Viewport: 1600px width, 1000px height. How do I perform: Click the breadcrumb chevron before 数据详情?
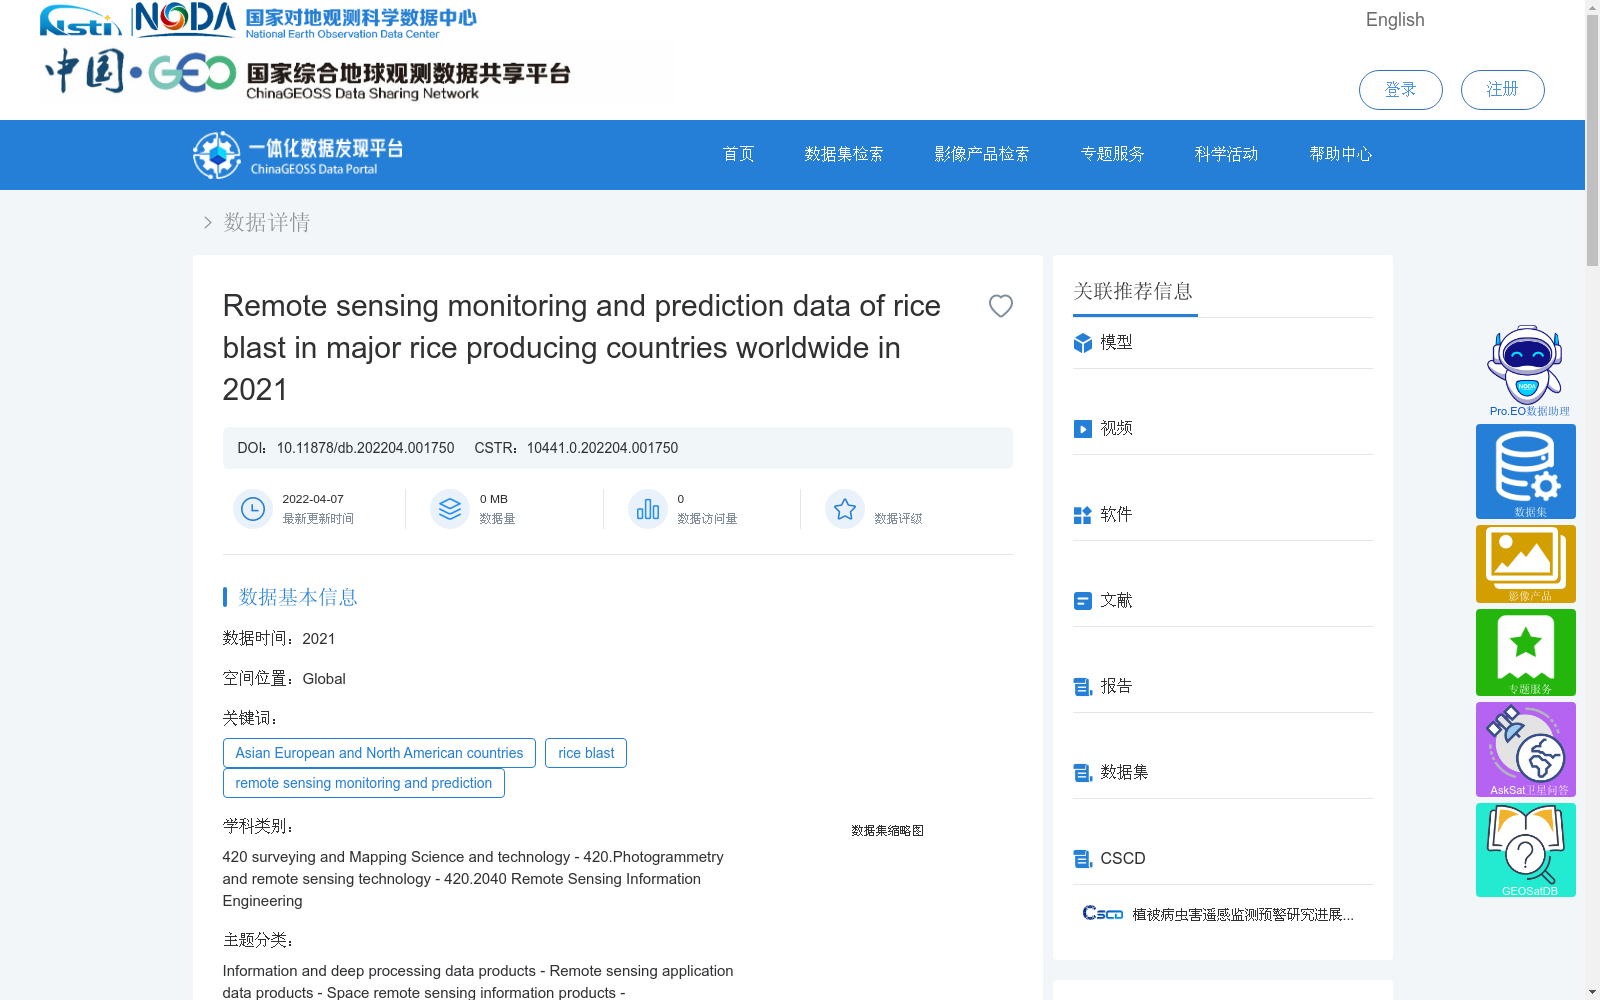coord(207,222)
